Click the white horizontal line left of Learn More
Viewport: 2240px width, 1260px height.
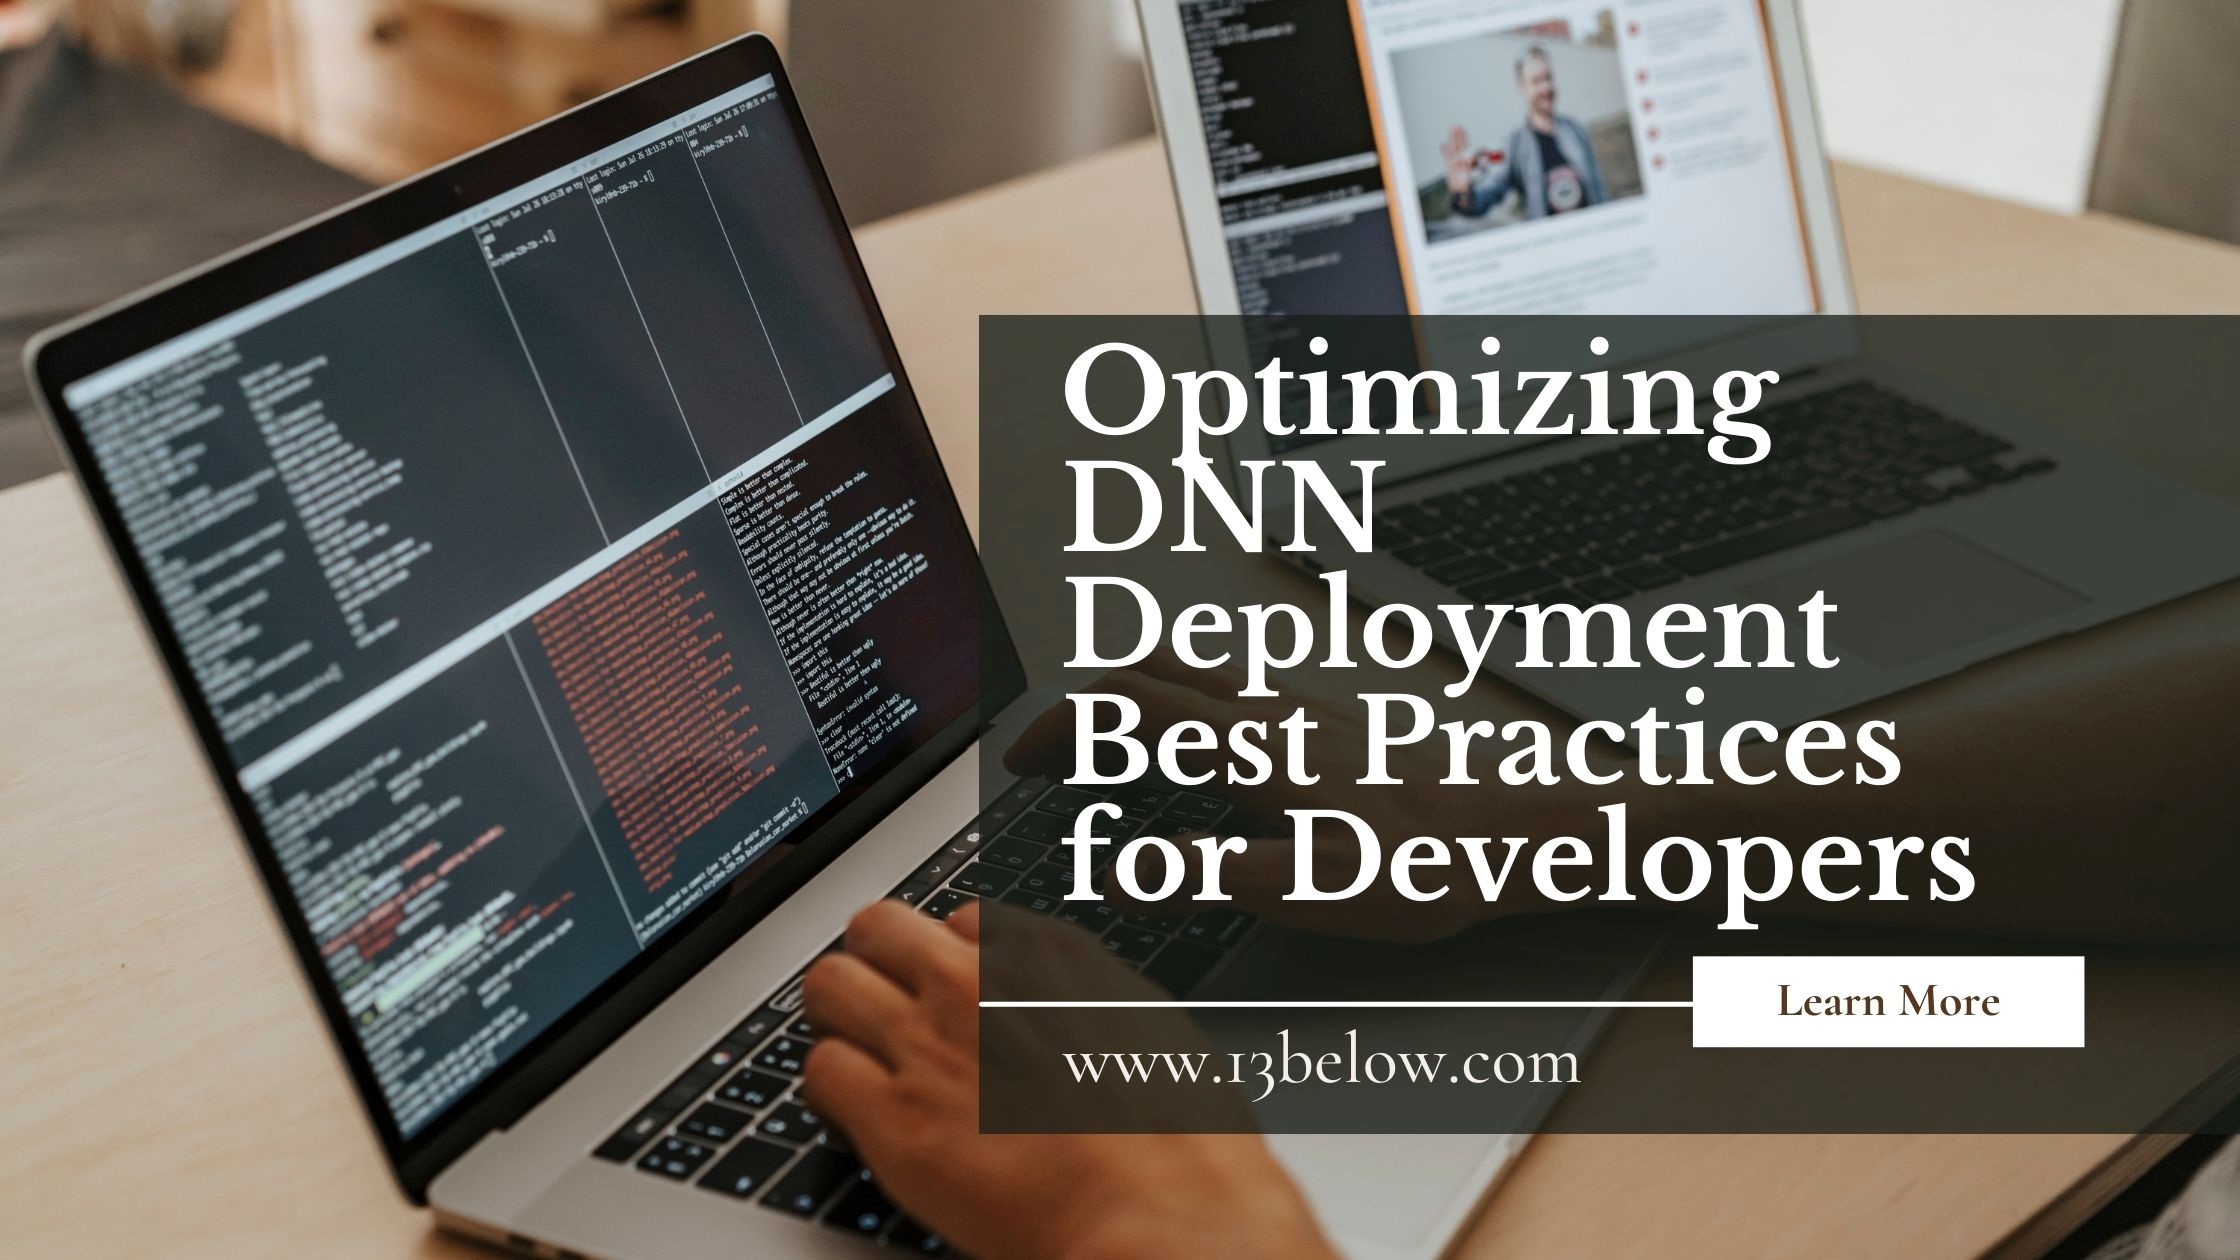coord(1335,1002)
